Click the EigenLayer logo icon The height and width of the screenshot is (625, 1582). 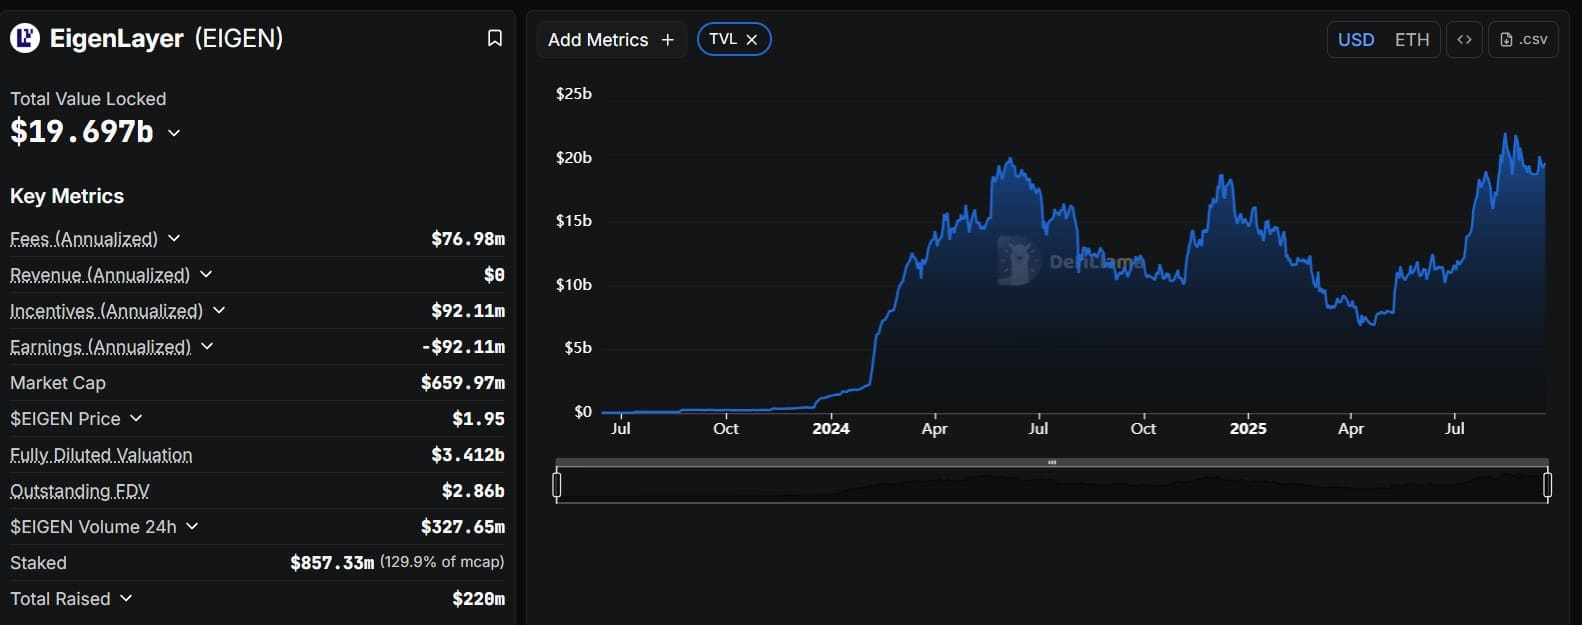point(25,39)
